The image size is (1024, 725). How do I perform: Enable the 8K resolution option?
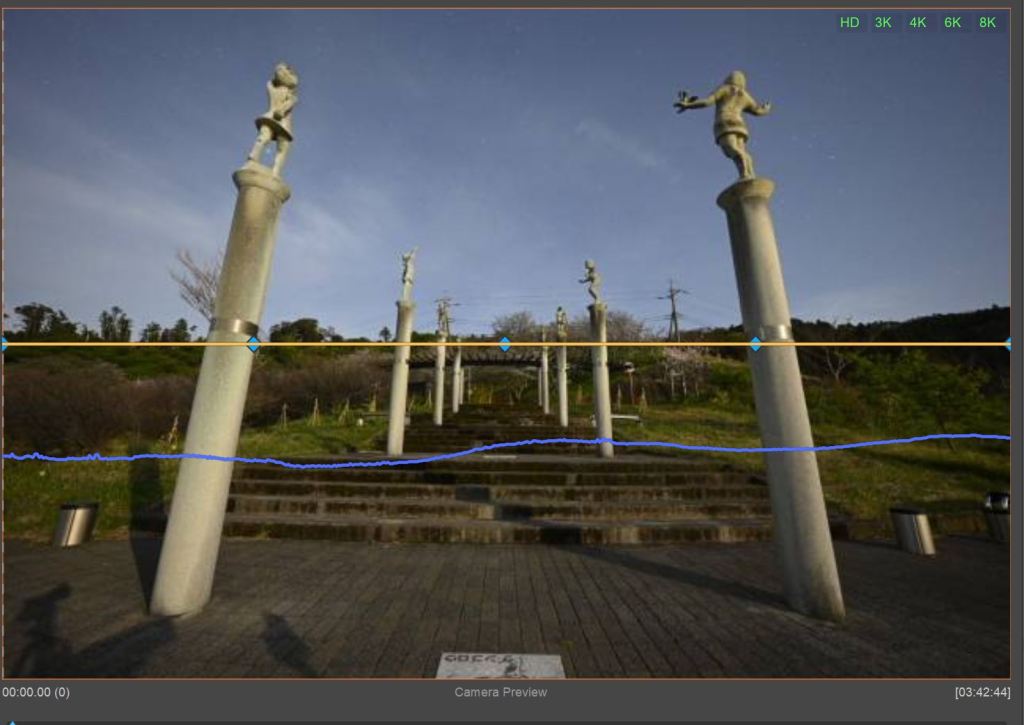987,22
